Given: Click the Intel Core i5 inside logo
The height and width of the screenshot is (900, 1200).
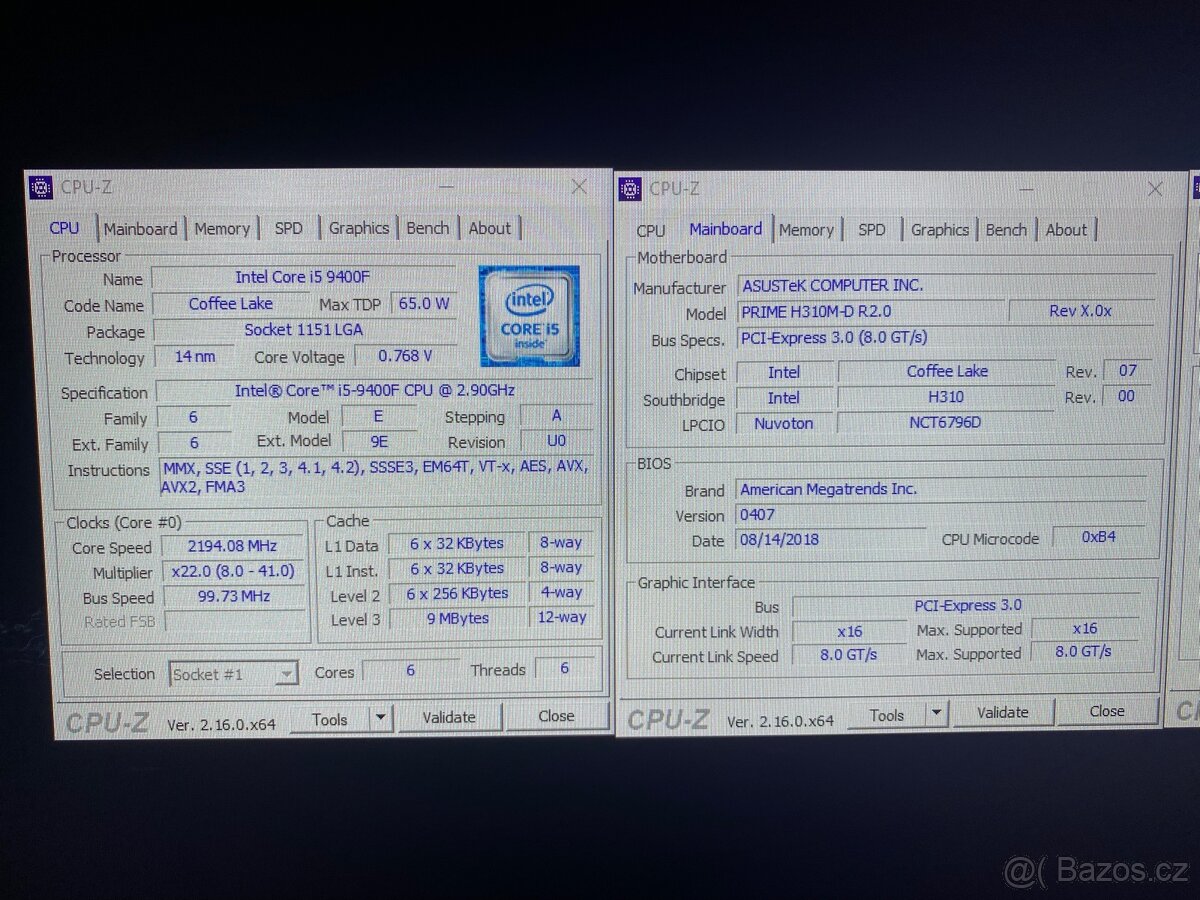Looking at the screenshot, I should pos(528,316).
